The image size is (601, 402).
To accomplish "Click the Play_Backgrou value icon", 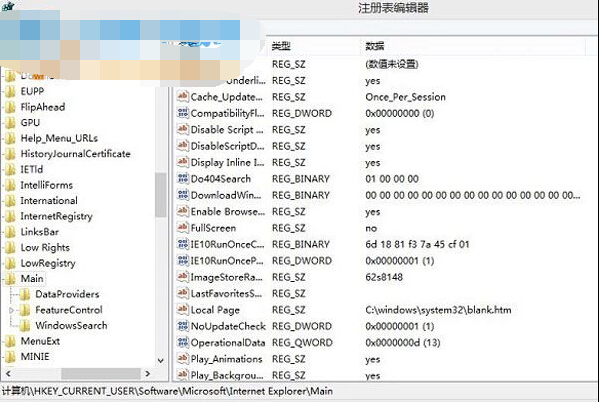I will coord(183,375).
